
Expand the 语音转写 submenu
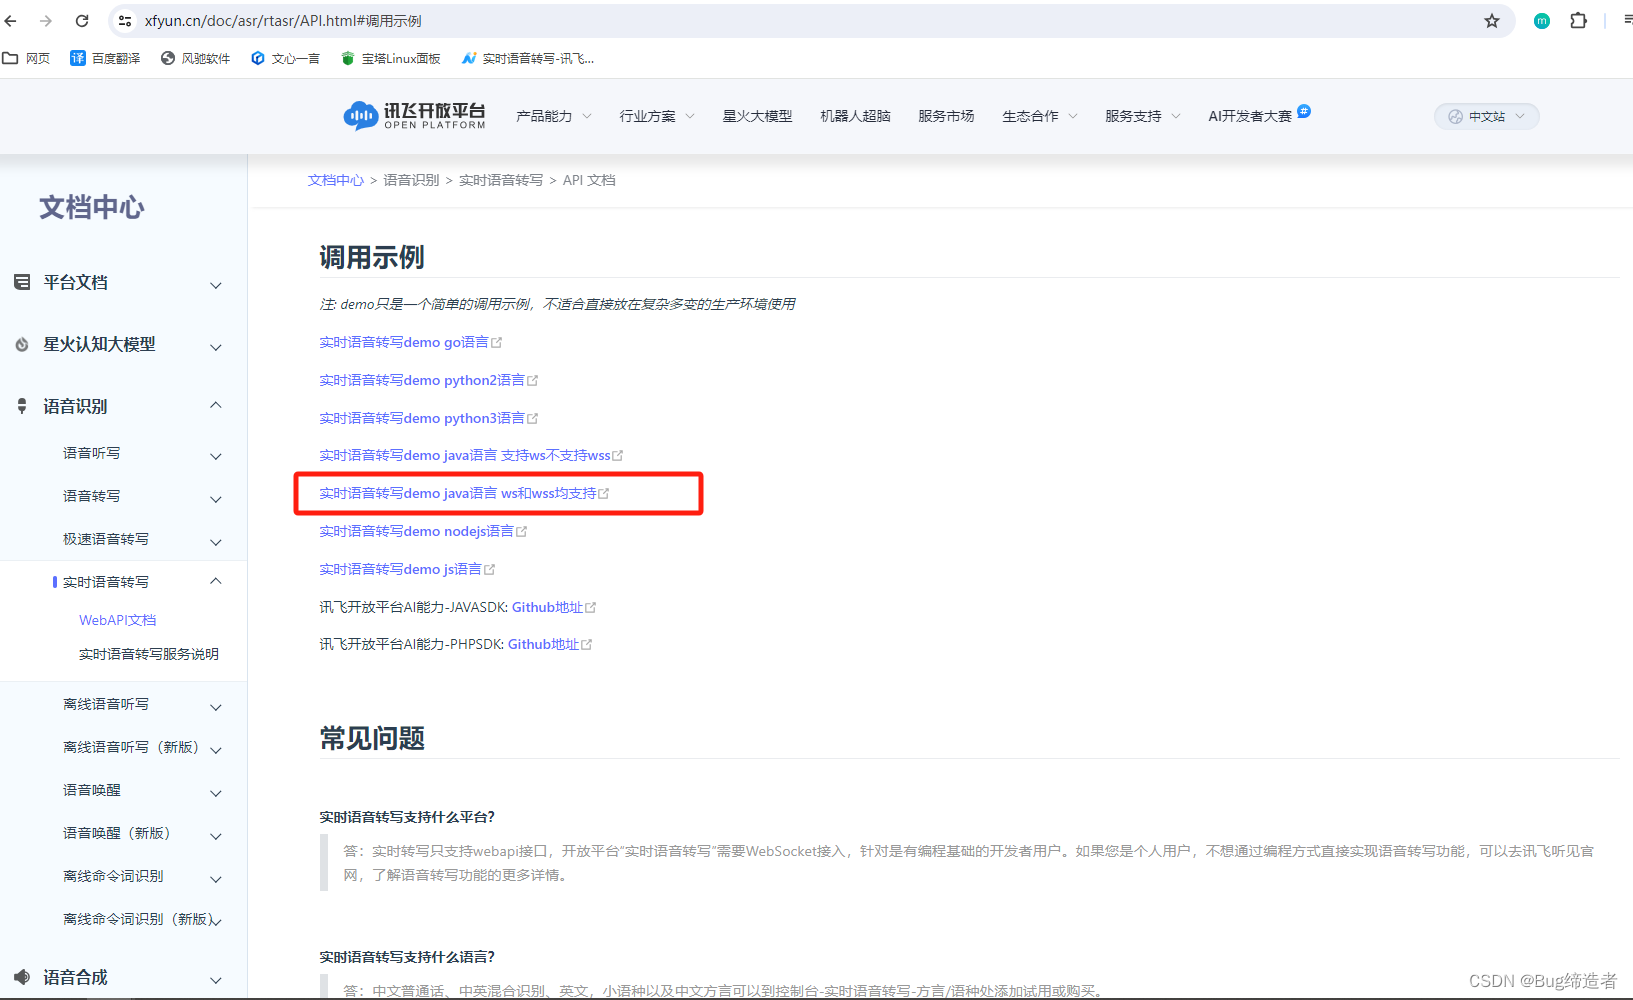pyautogui.click(x=215, y=499)
